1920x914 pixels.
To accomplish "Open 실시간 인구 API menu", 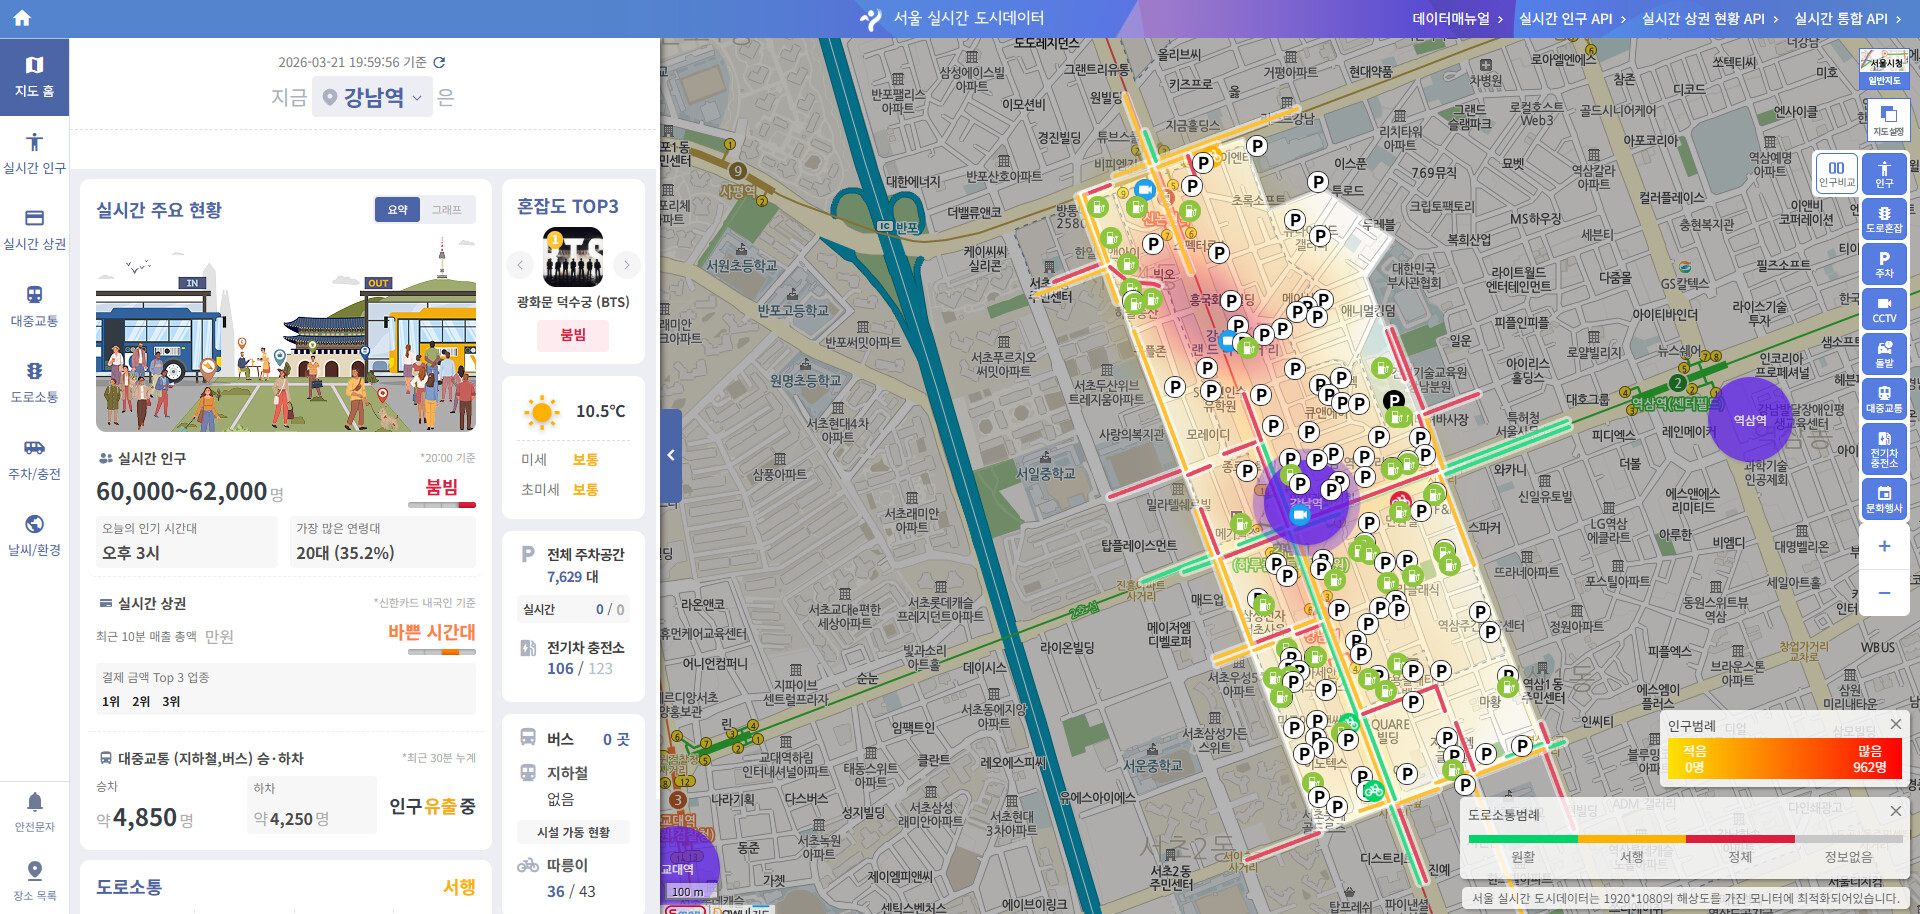I will pyautogui.click(x=1571, y=18).
